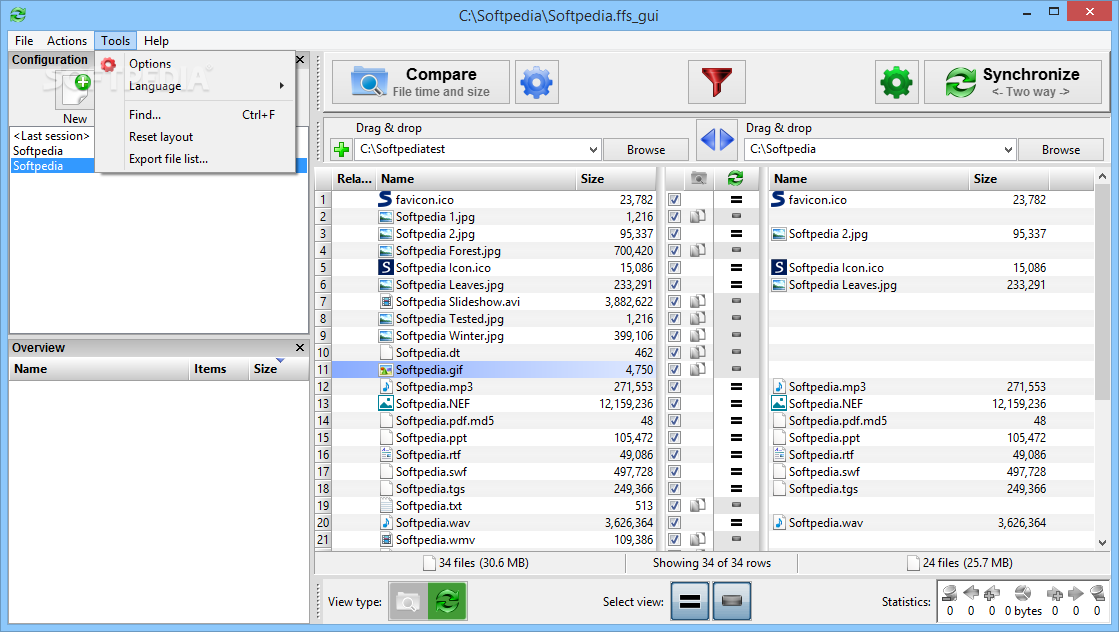Open the red funnel filter settings
The image size is (1119, 632).
pyautogui.click(x=717, y=82)
